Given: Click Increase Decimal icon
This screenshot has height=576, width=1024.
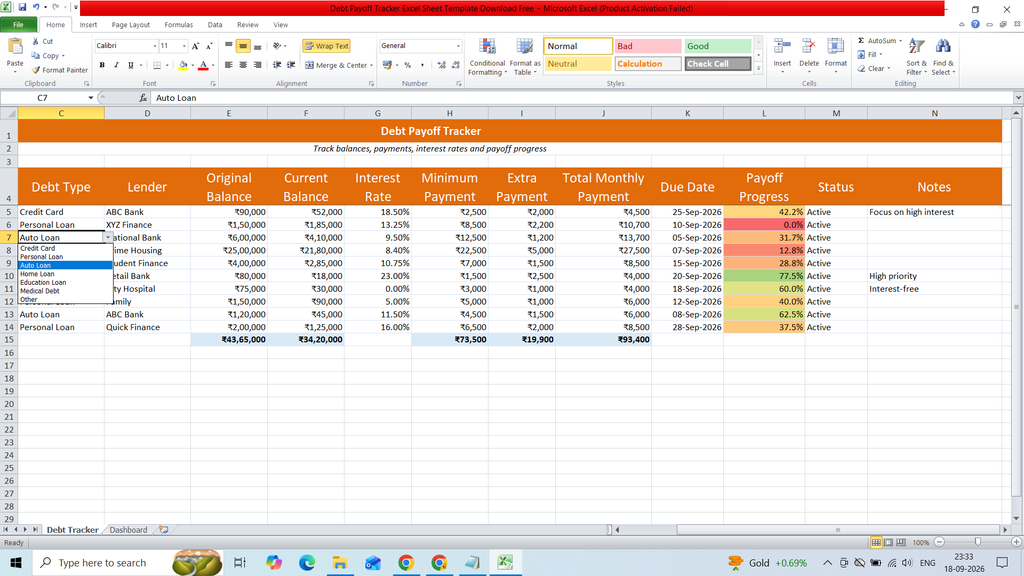Looking at the screenshot, I should 441,65.
